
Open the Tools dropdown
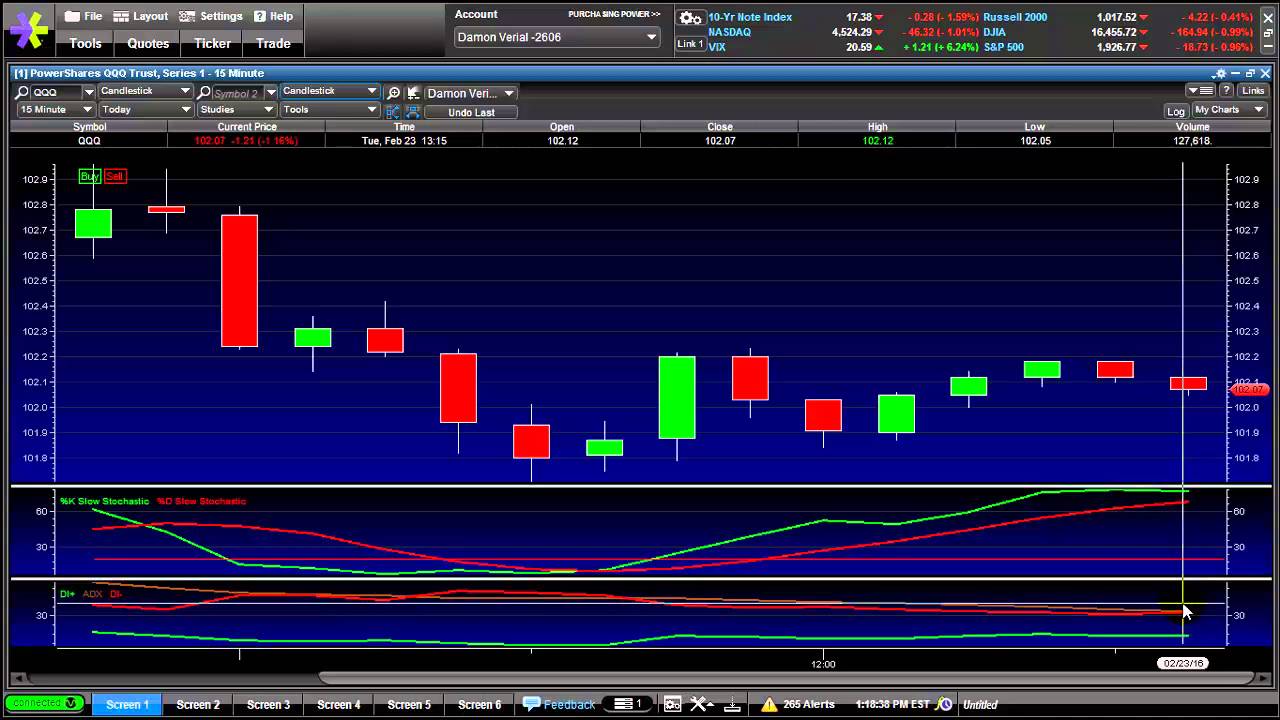click(x=329, y=109)
